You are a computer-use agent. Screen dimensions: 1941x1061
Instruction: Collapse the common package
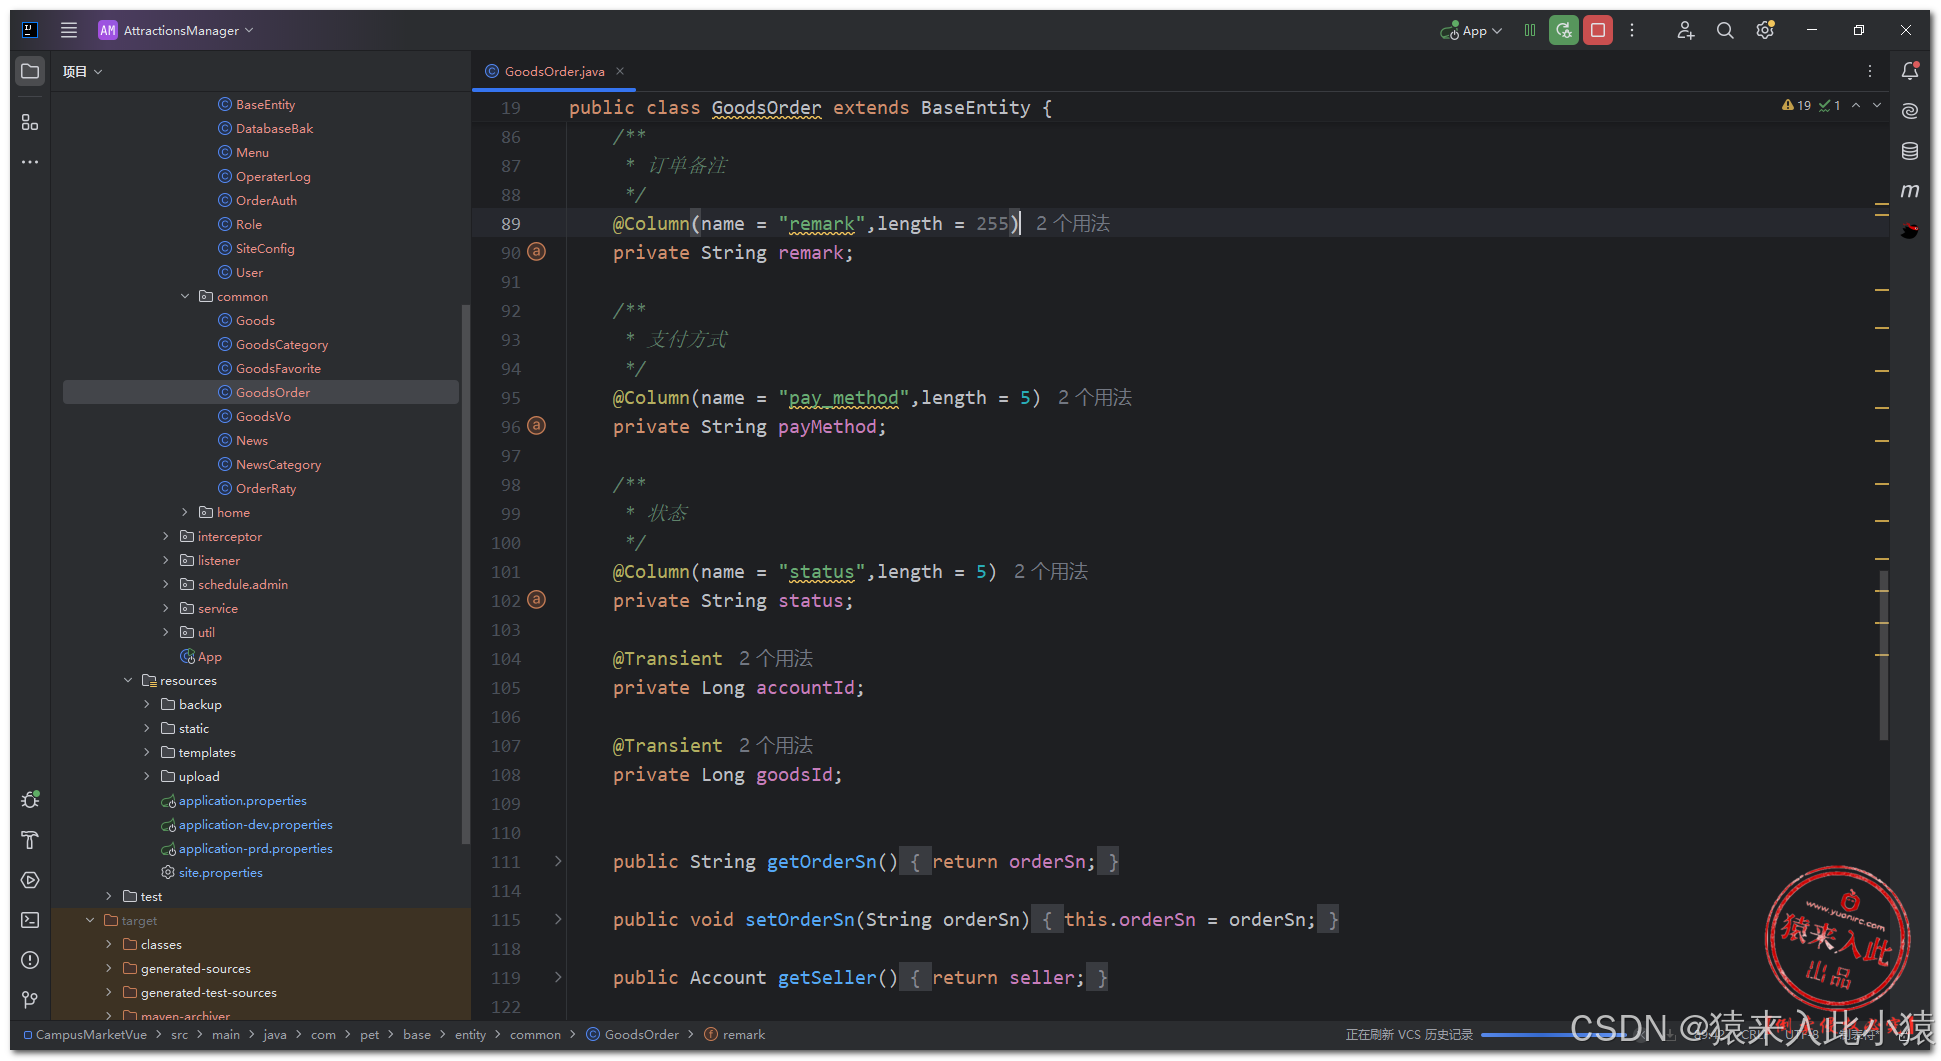click(185, 296)
